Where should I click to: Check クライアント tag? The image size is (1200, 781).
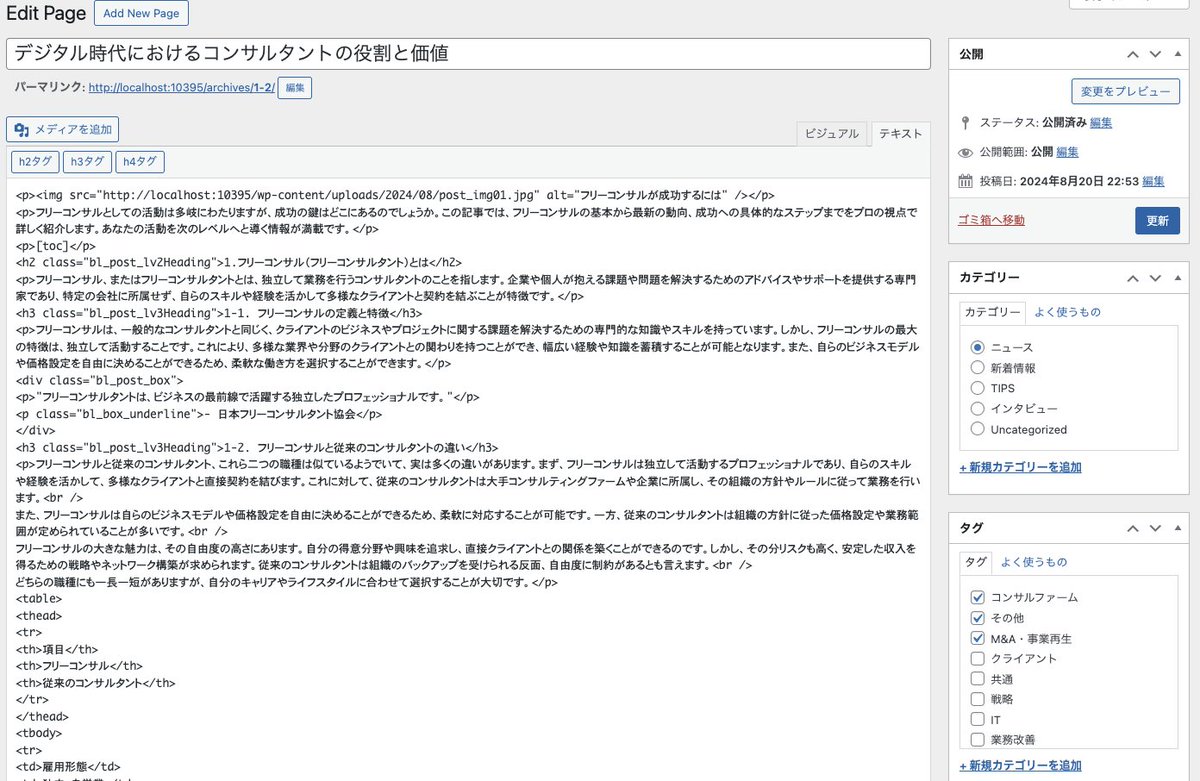pos(977,658)
